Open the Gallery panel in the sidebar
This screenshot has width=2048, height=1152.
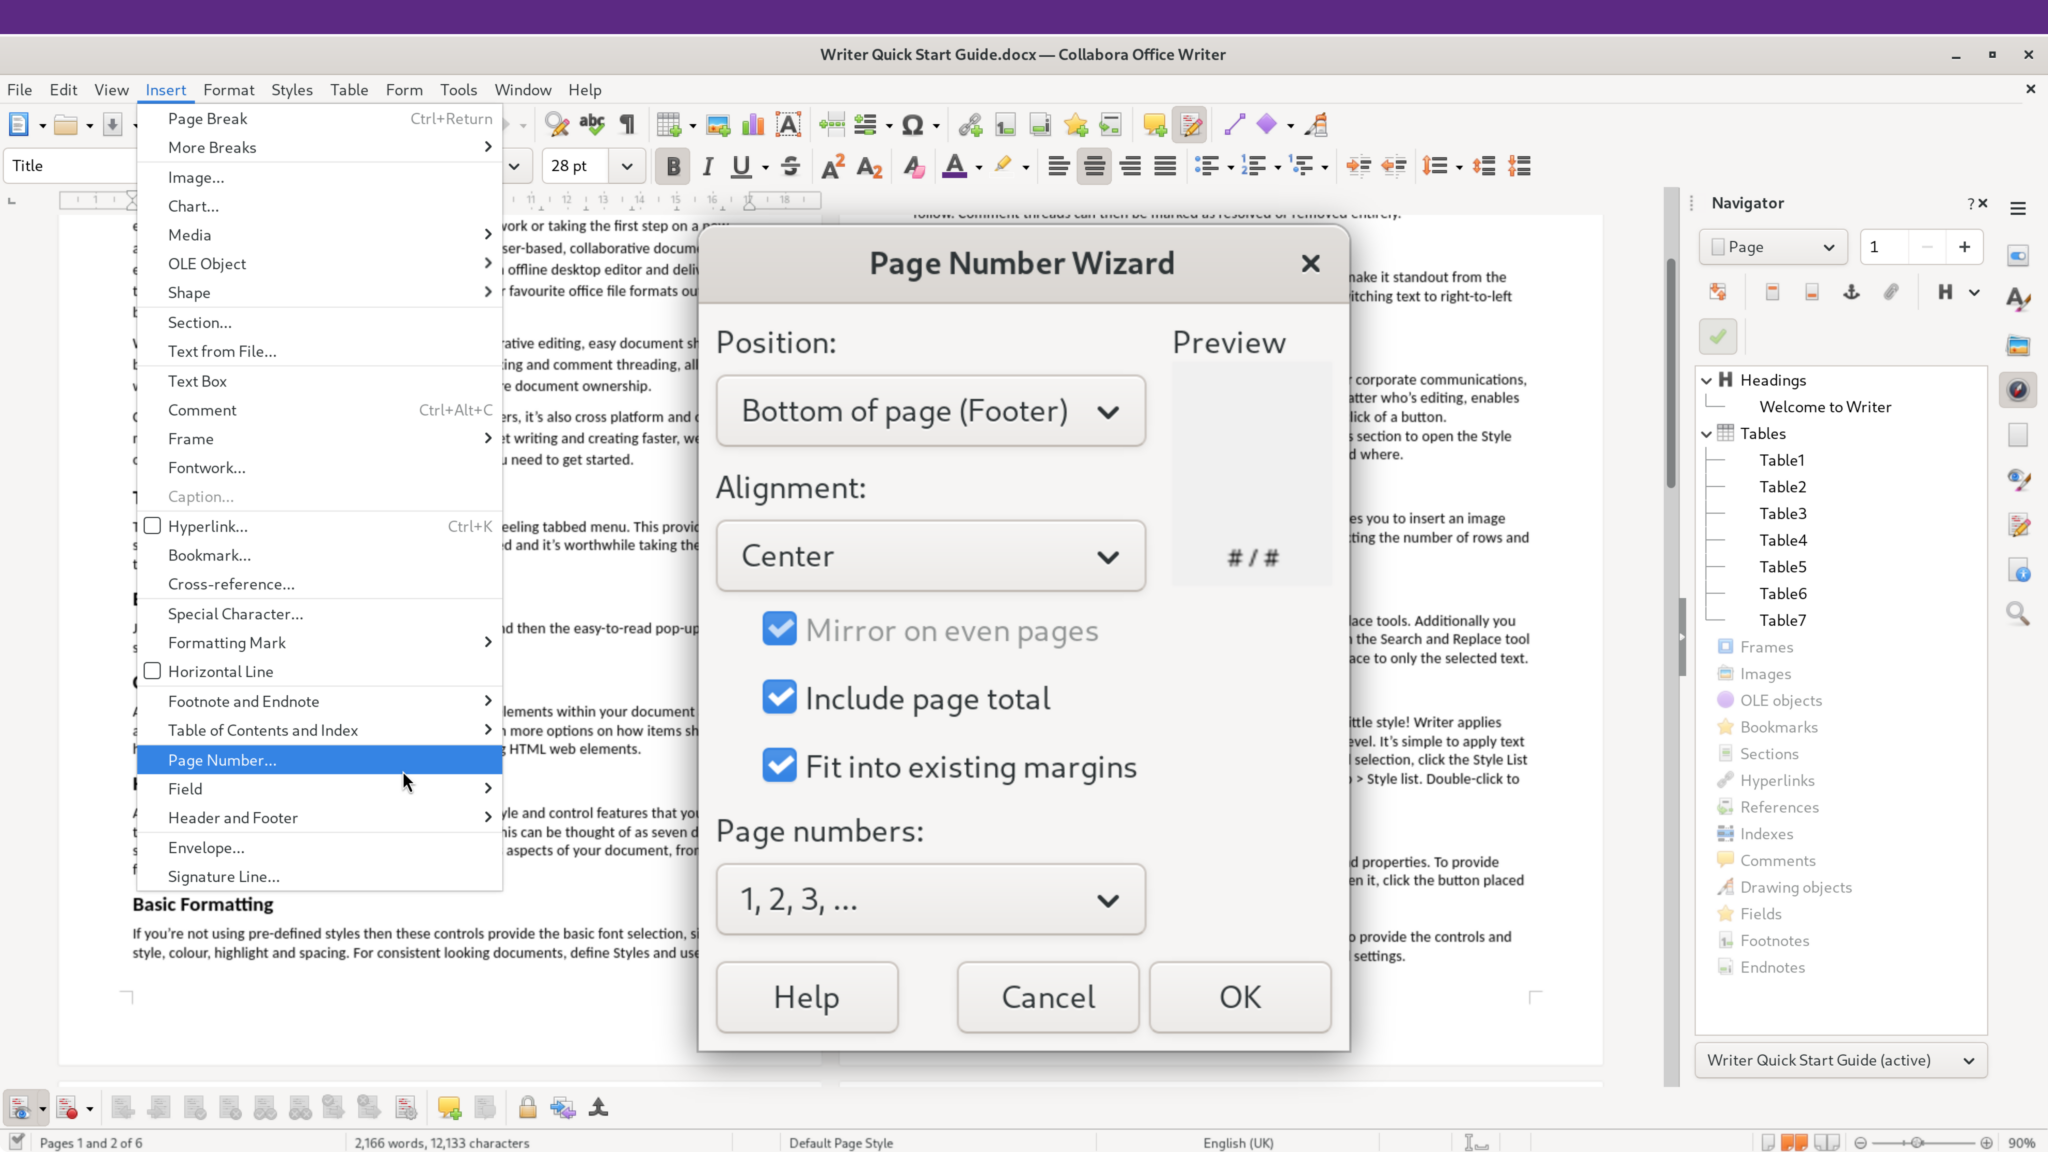pos(2018,345)
